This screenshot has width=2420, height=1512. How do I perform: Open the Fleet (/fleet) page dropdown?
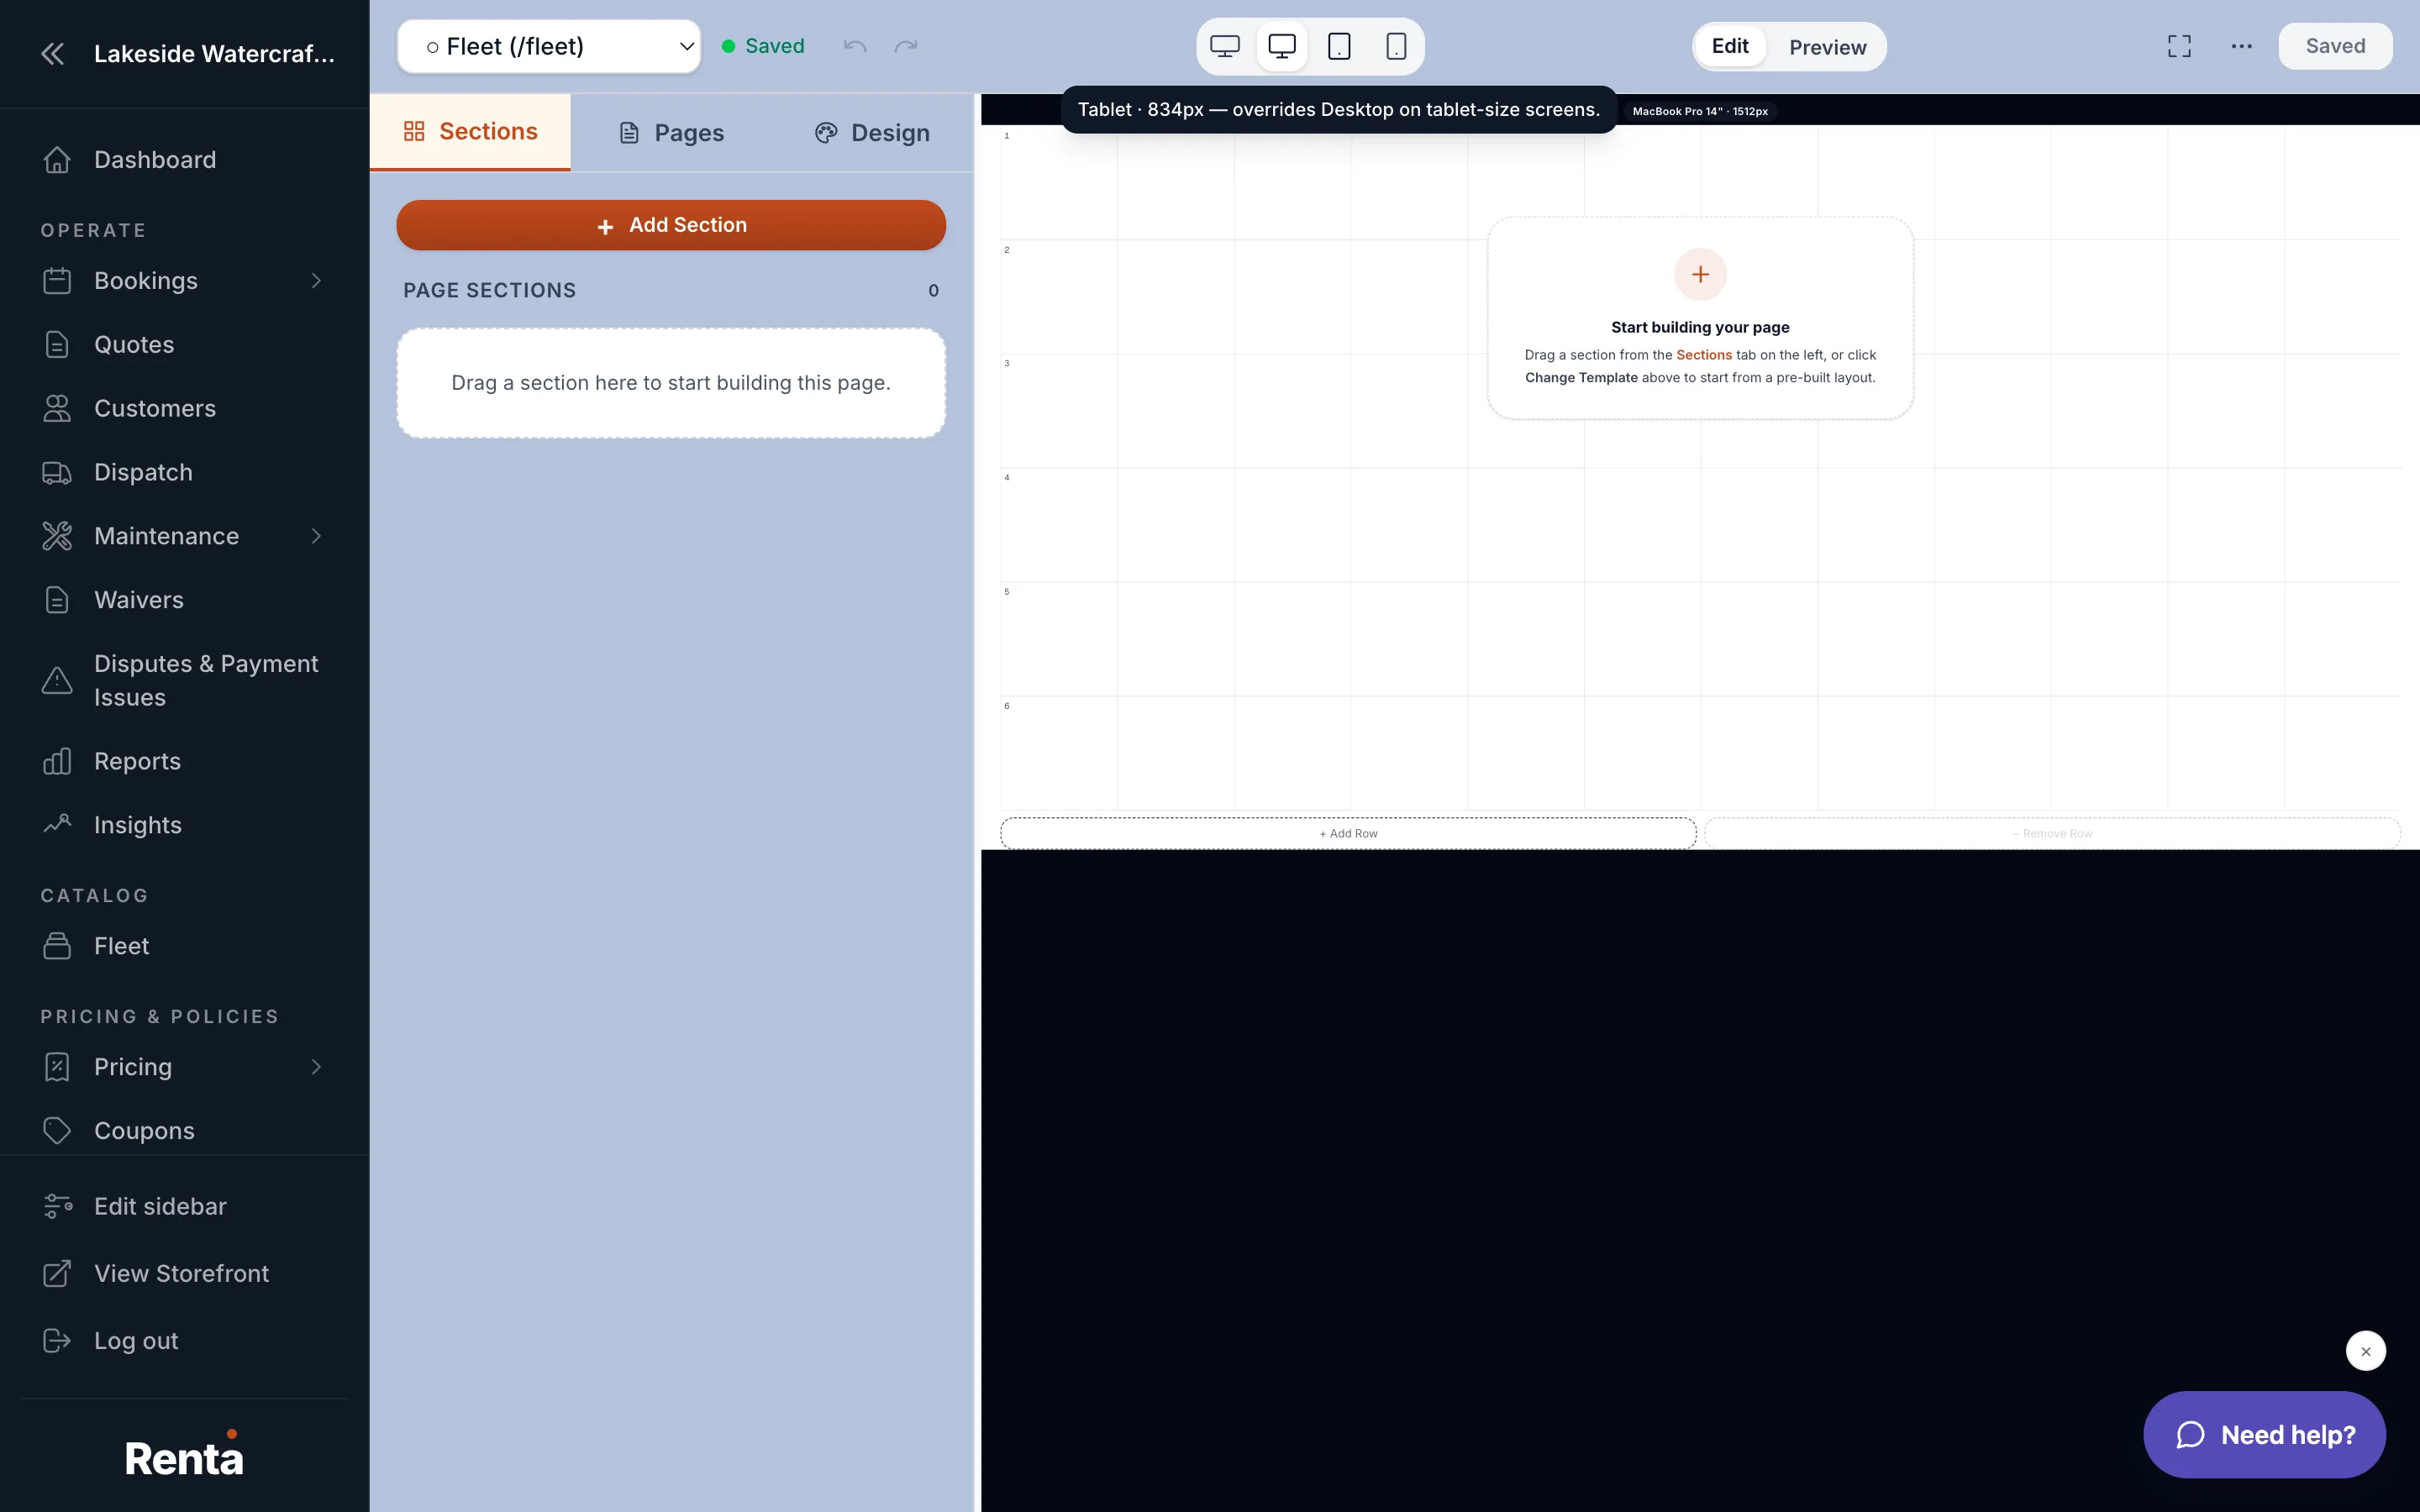coord(549,46)
